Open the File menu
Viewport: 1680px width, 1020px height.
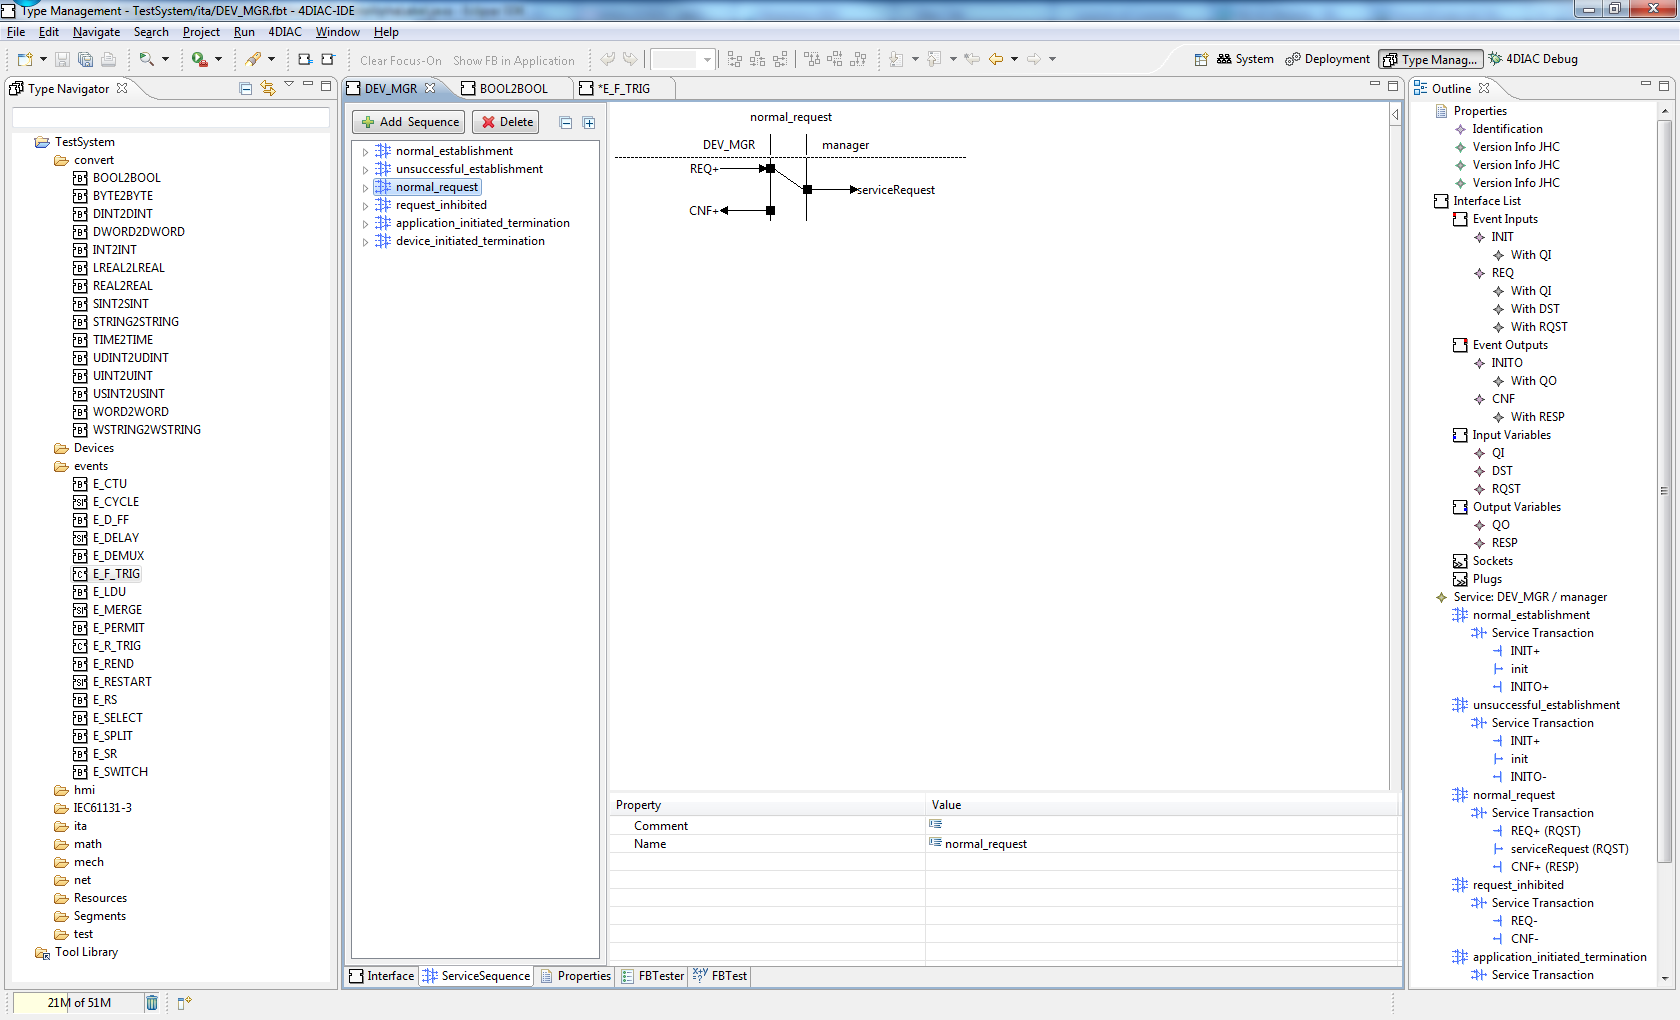click(x=16, y=32)
